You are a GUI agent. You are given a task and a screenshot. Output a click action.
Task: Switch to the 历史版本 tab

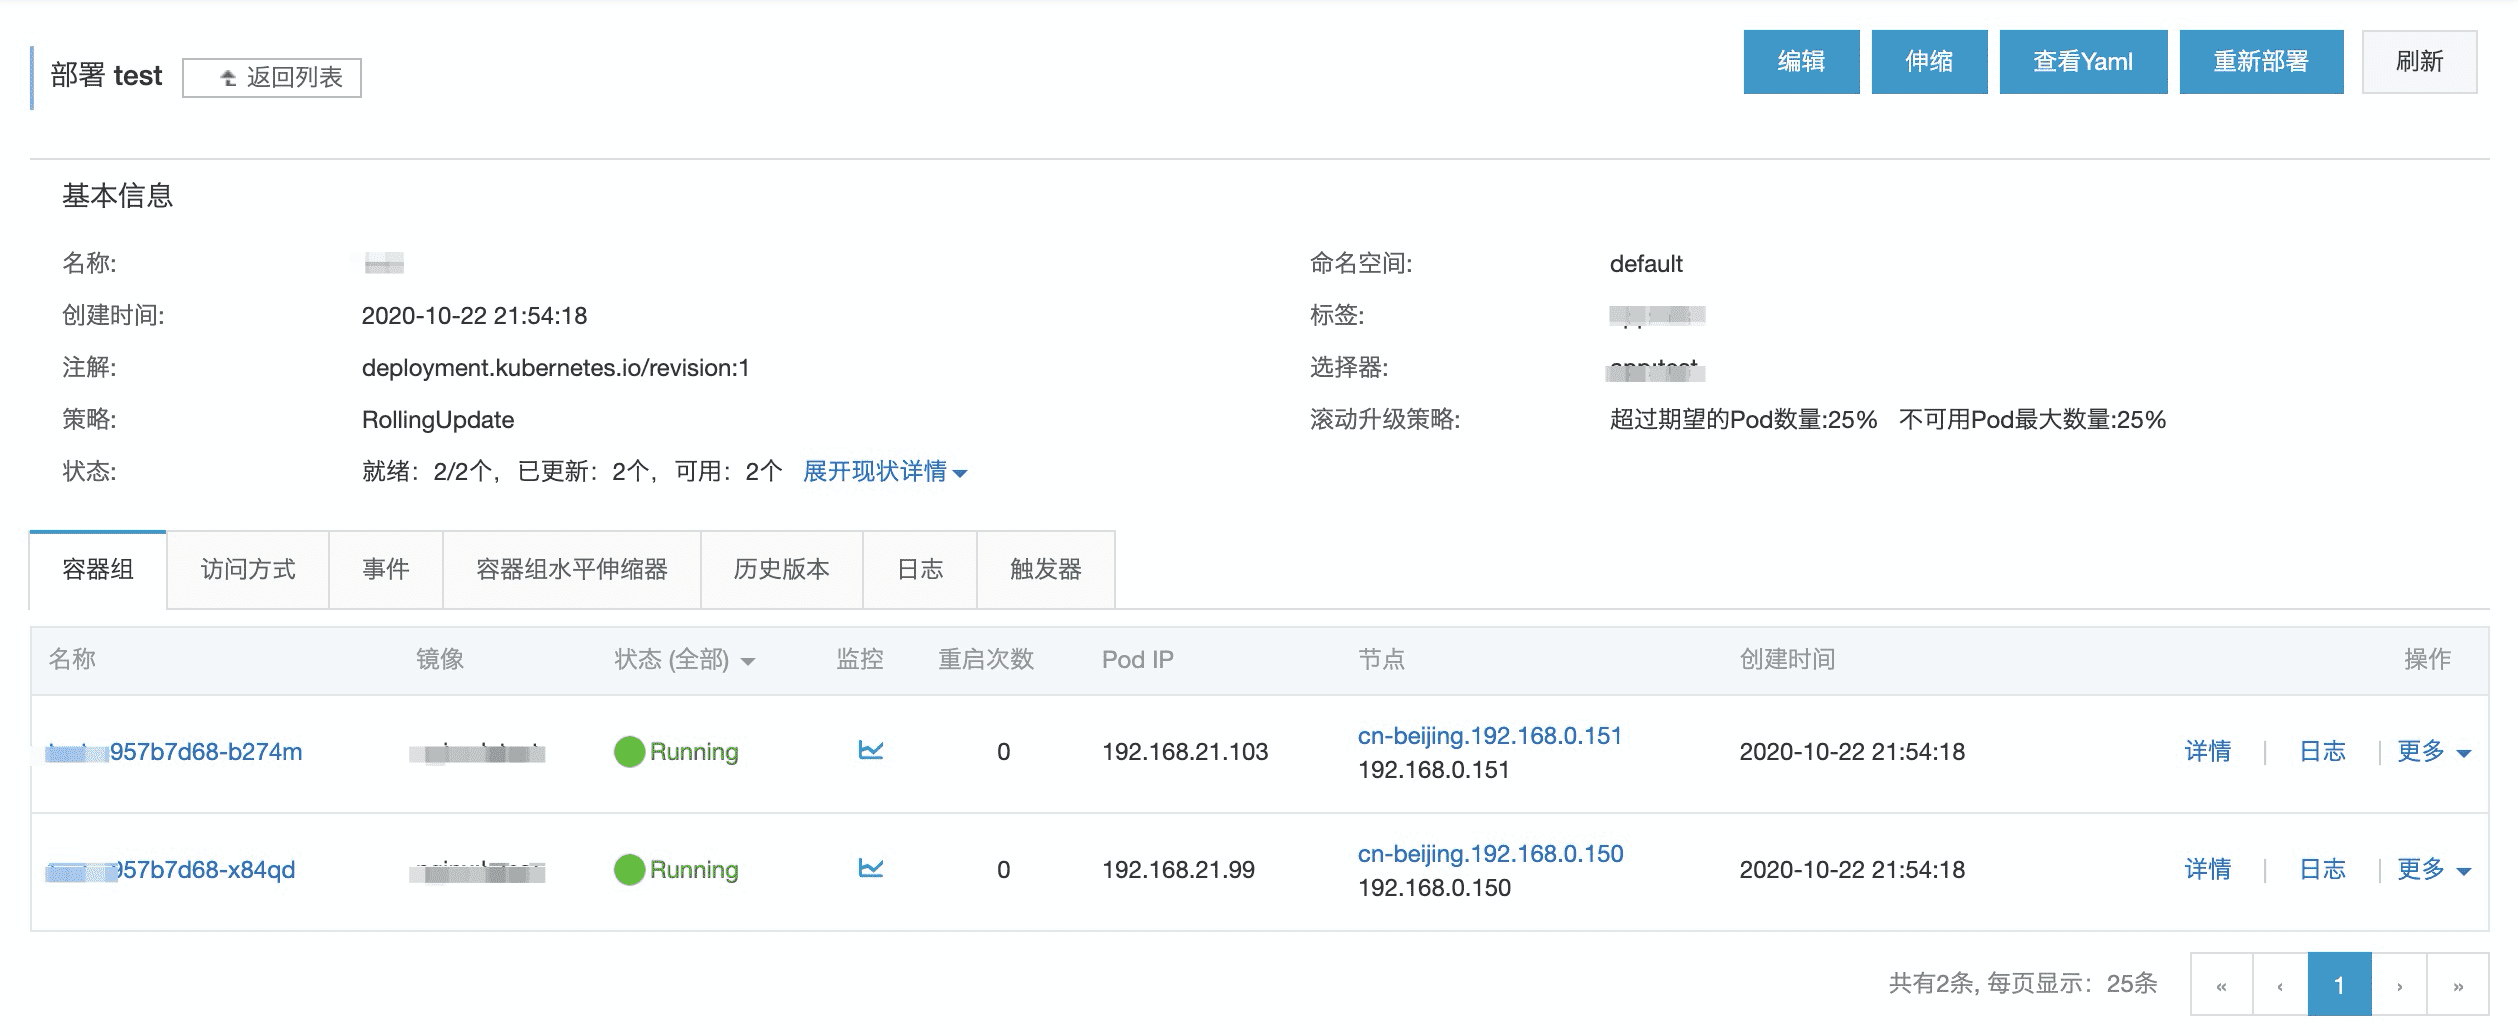781,569
